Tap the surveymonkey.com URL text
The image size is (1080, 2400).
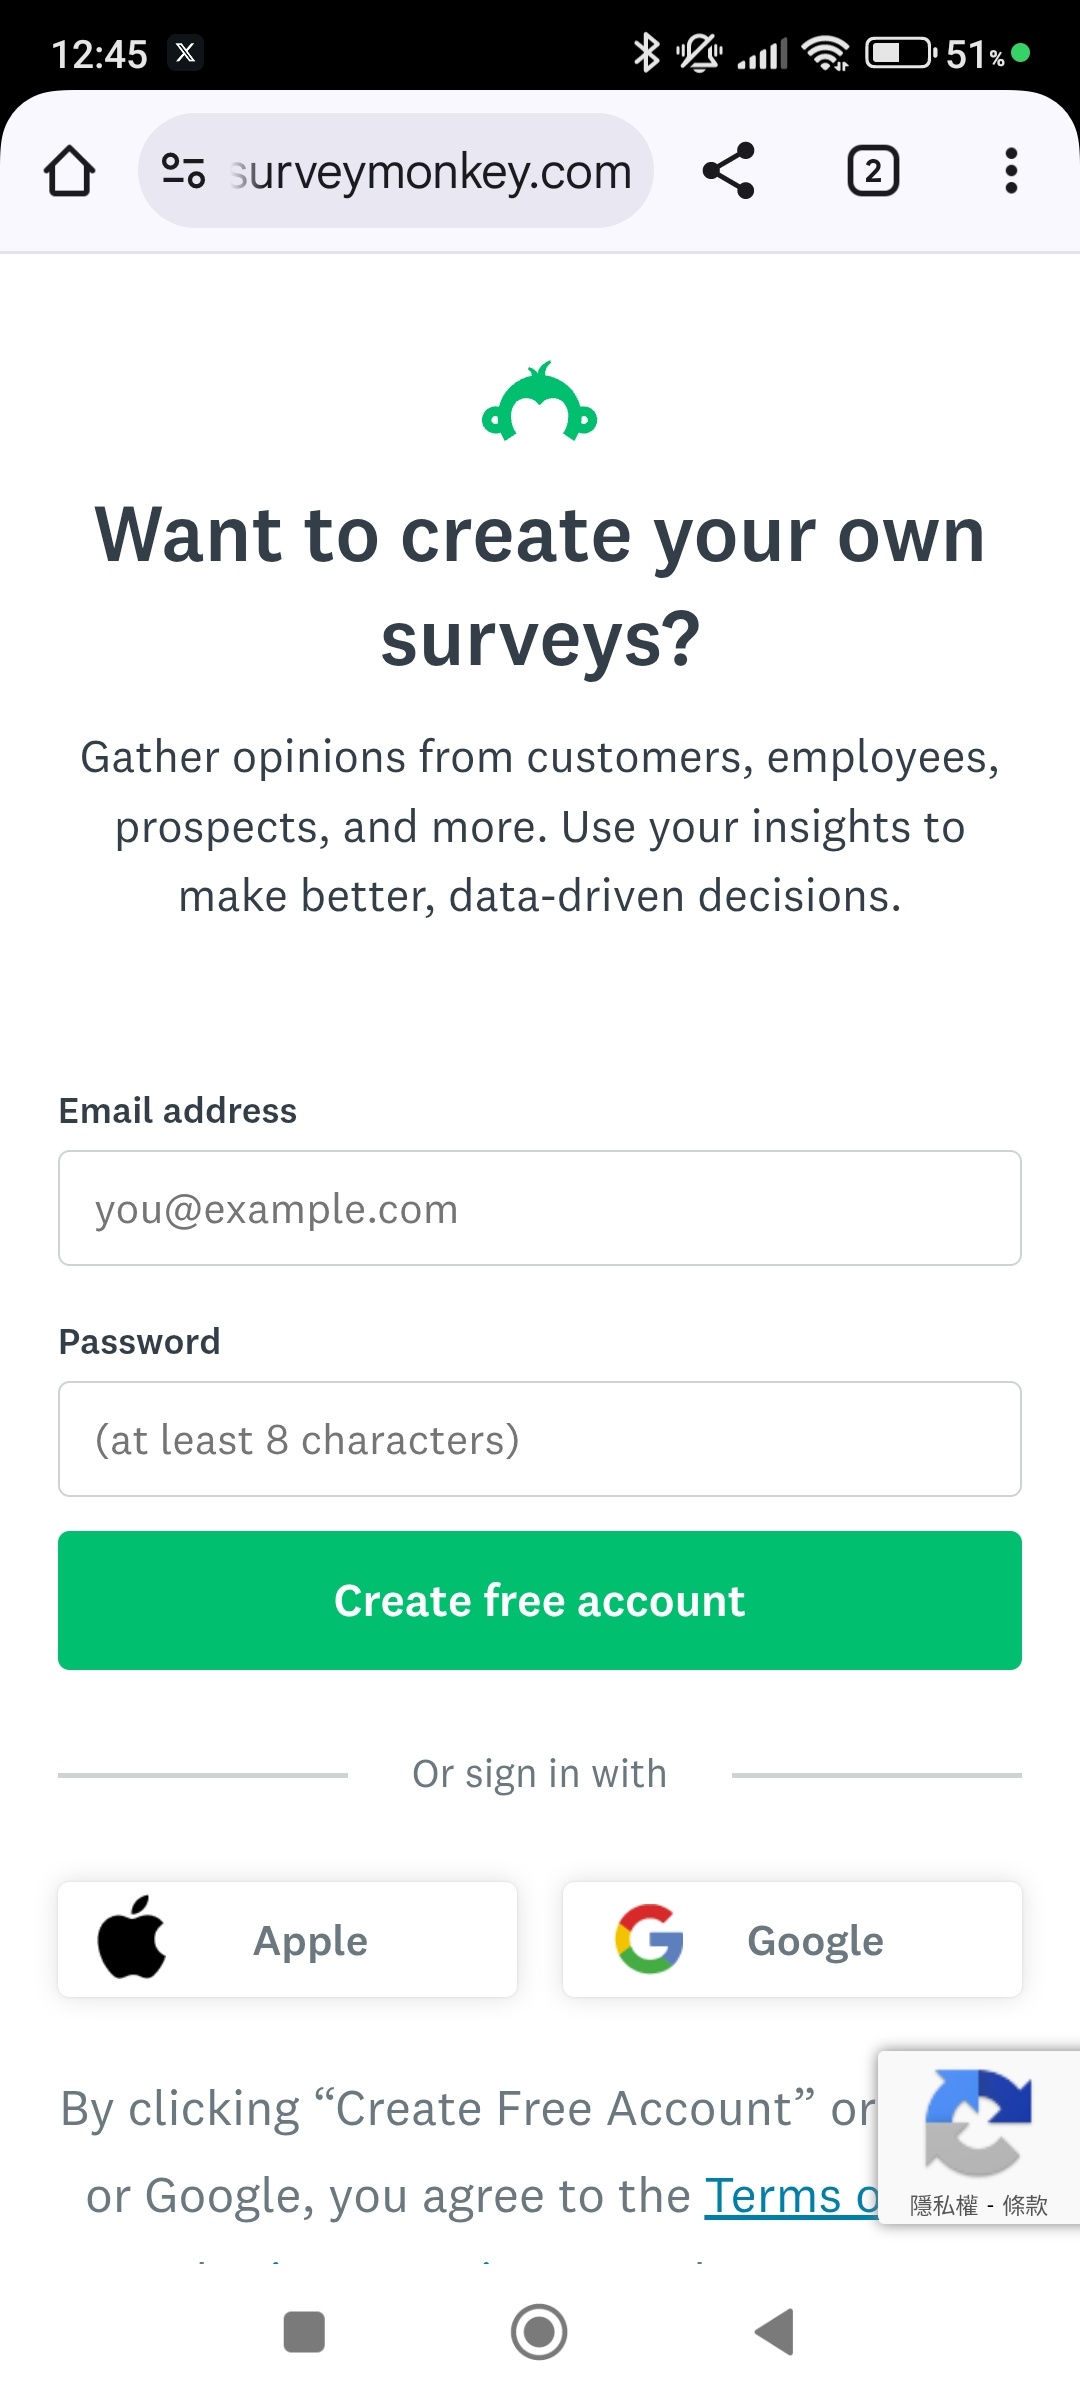[x=431, y=172]
